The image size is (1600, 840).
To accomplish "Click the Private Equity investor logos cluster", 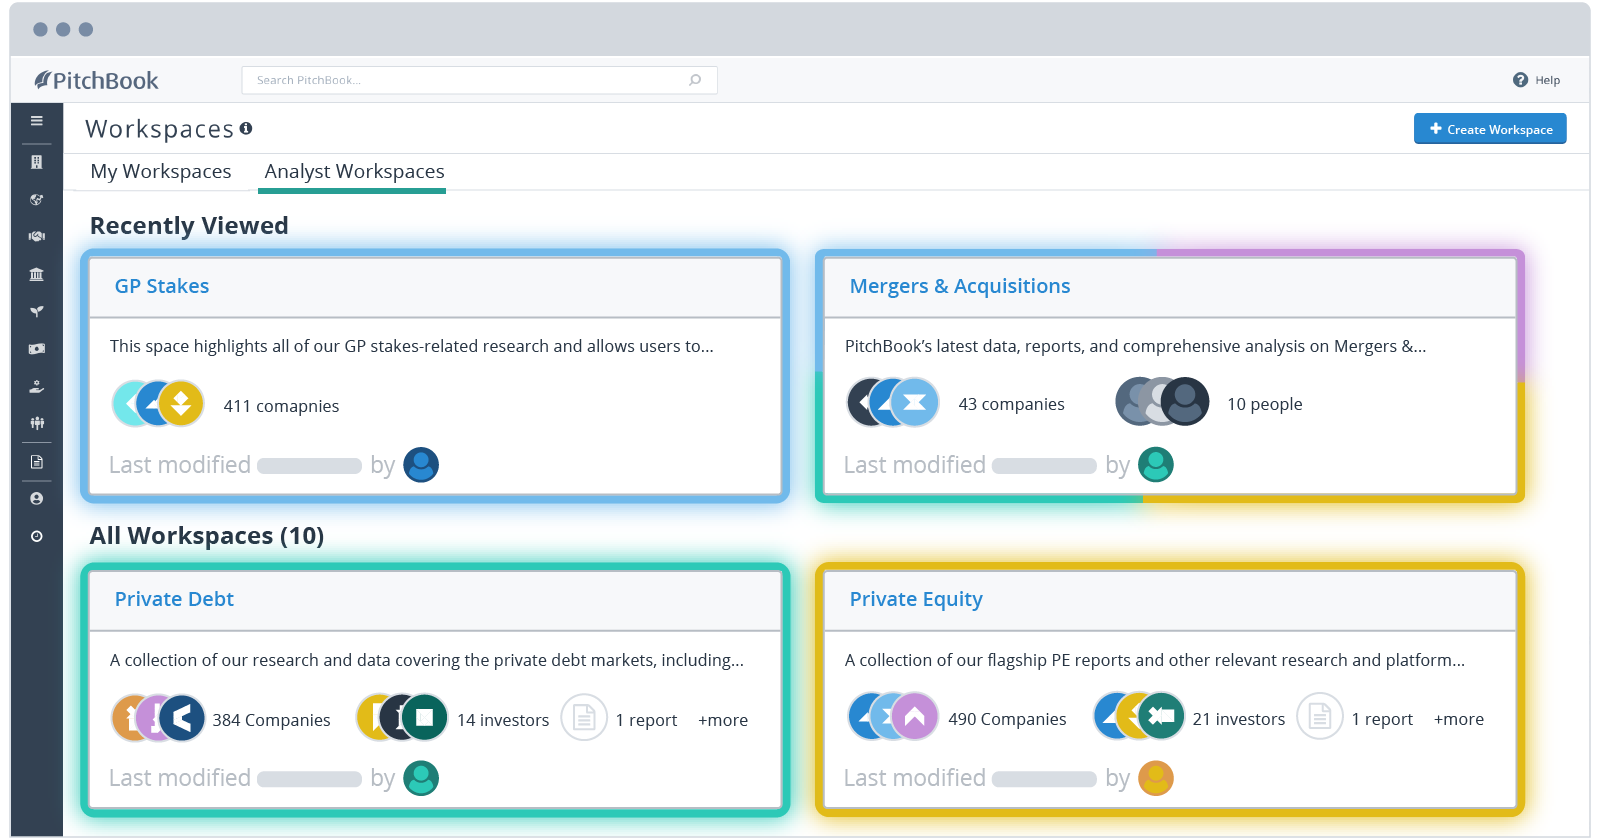I will 1139,717.
